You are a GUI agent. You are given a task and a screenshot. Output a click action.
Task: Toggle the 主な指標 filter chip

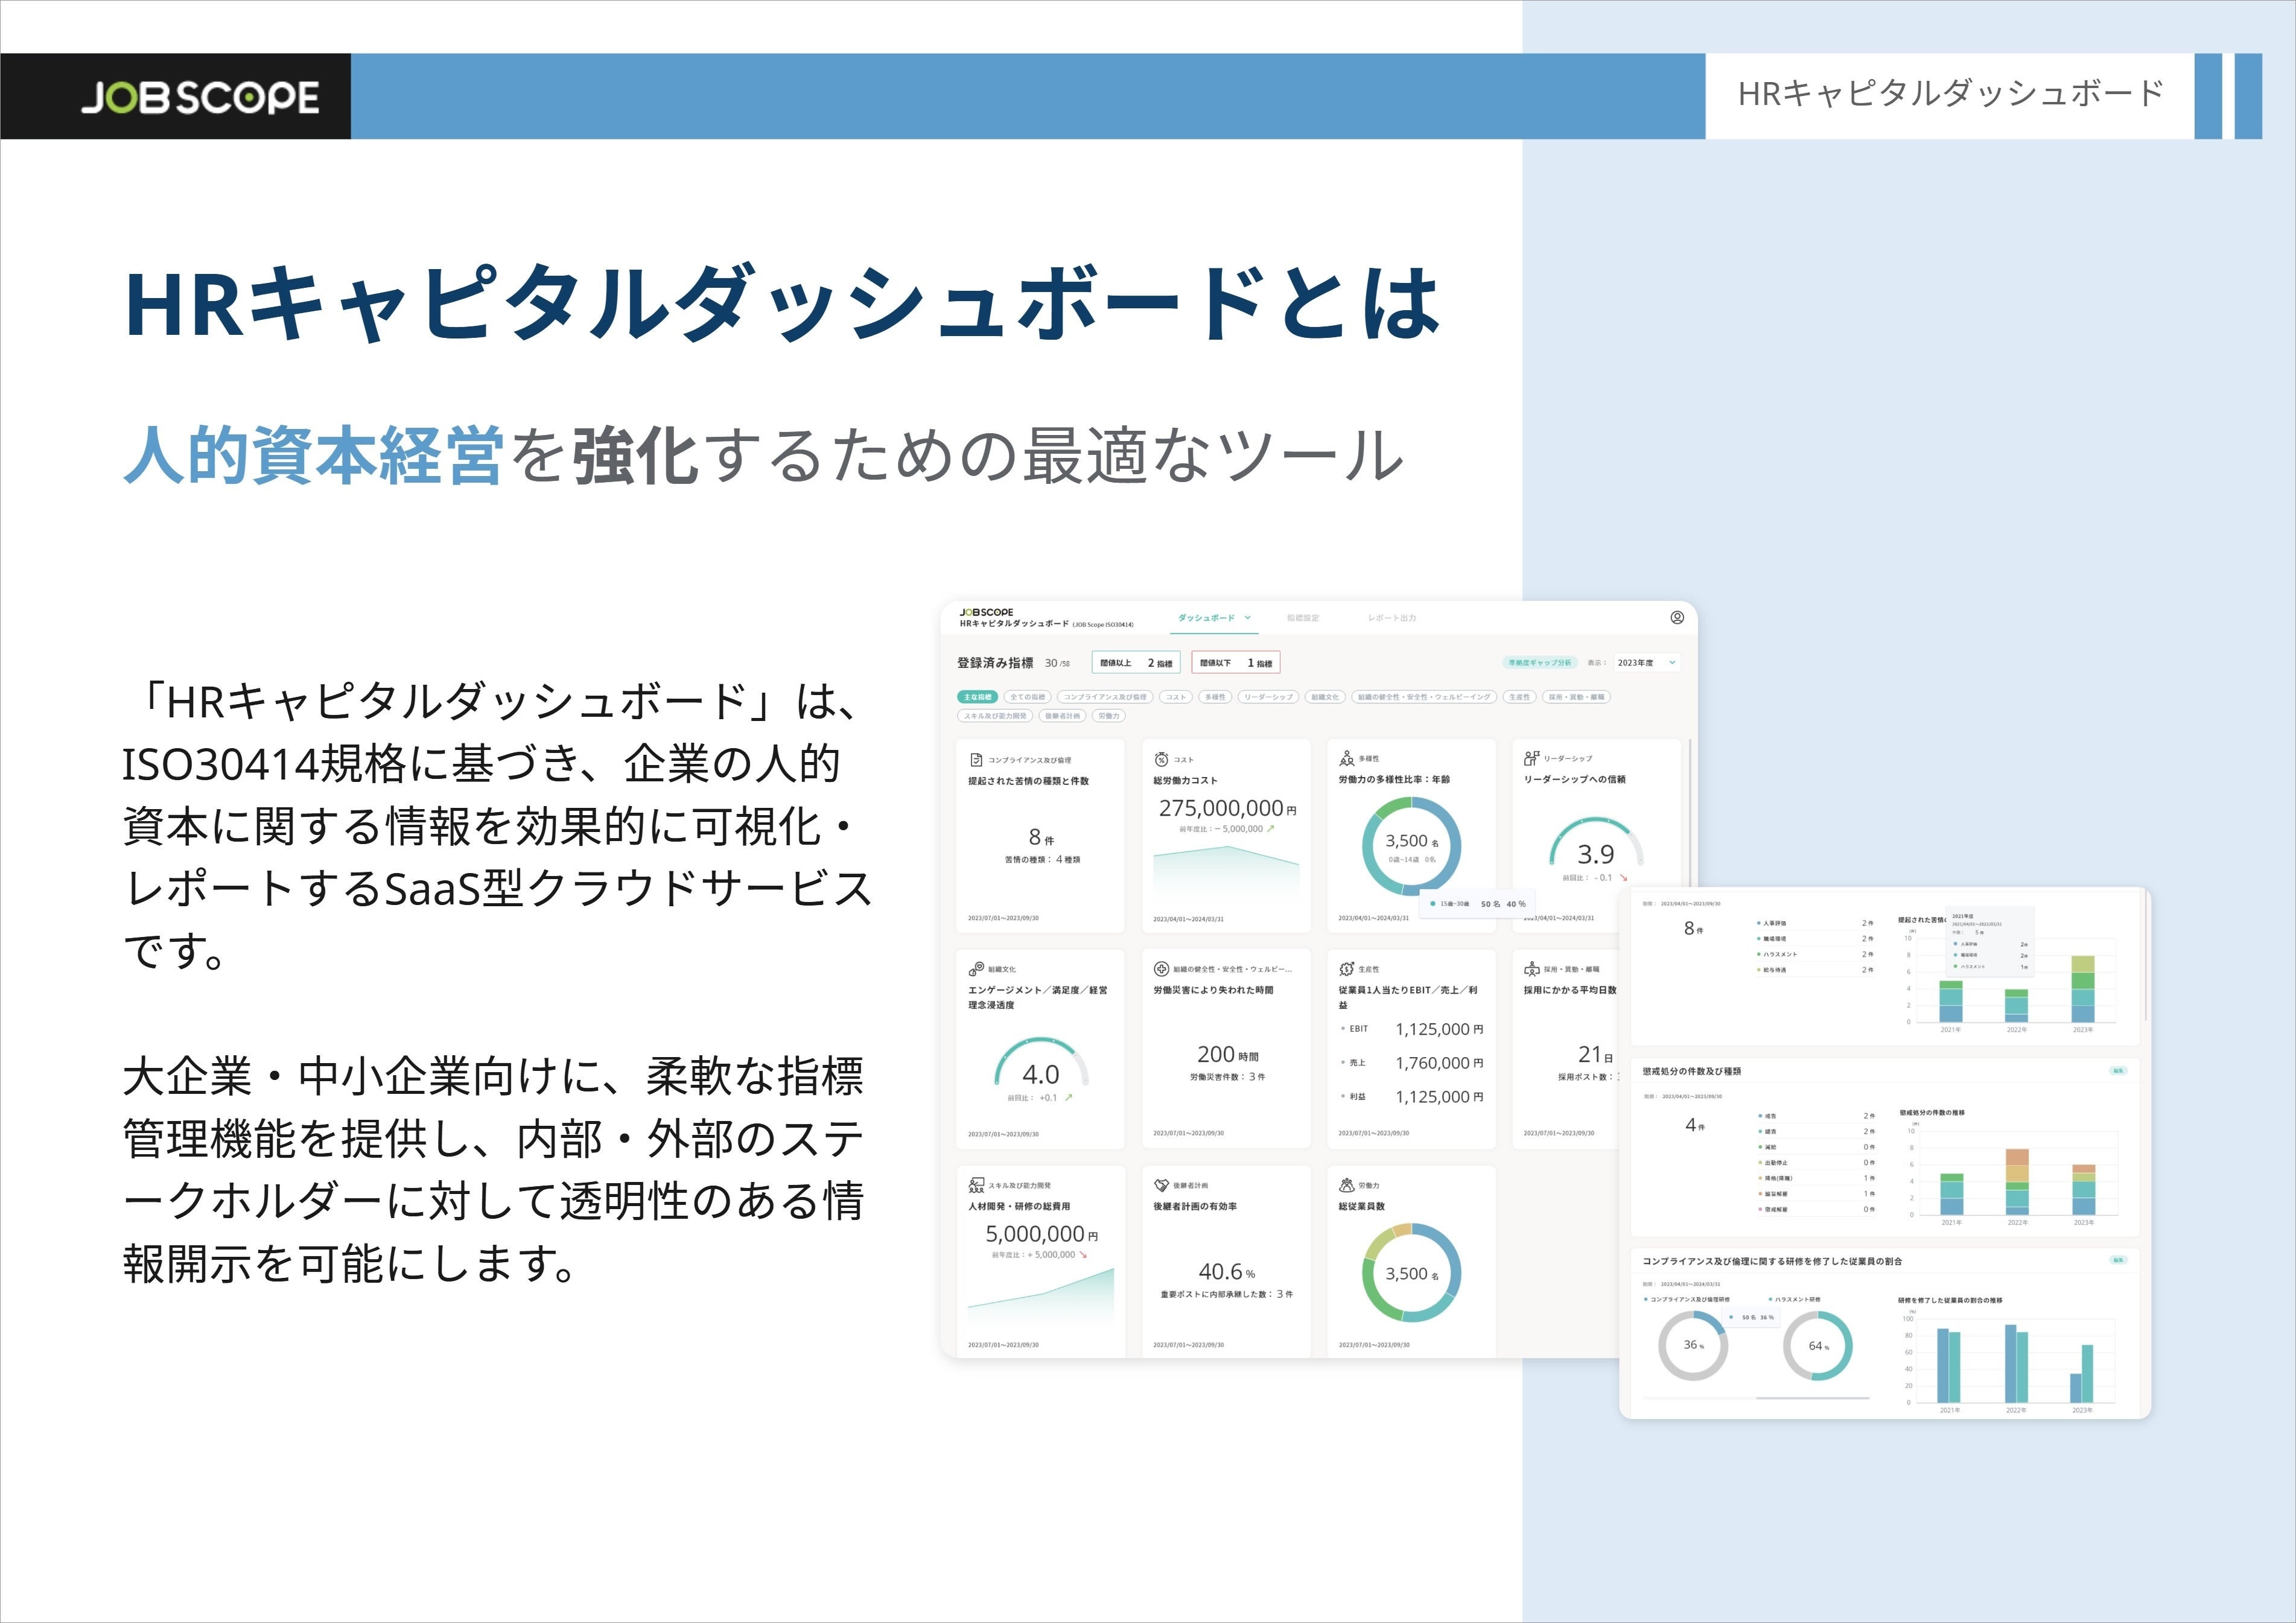[977, 697]
